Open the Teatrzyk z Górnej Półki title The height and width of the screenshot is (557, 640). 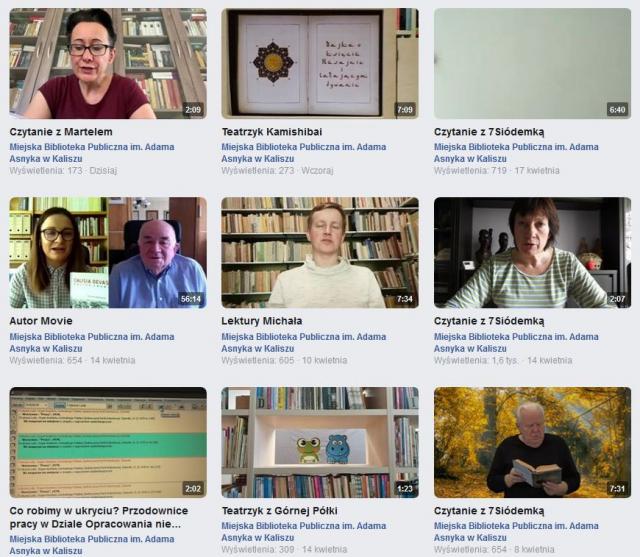point(280,510)
